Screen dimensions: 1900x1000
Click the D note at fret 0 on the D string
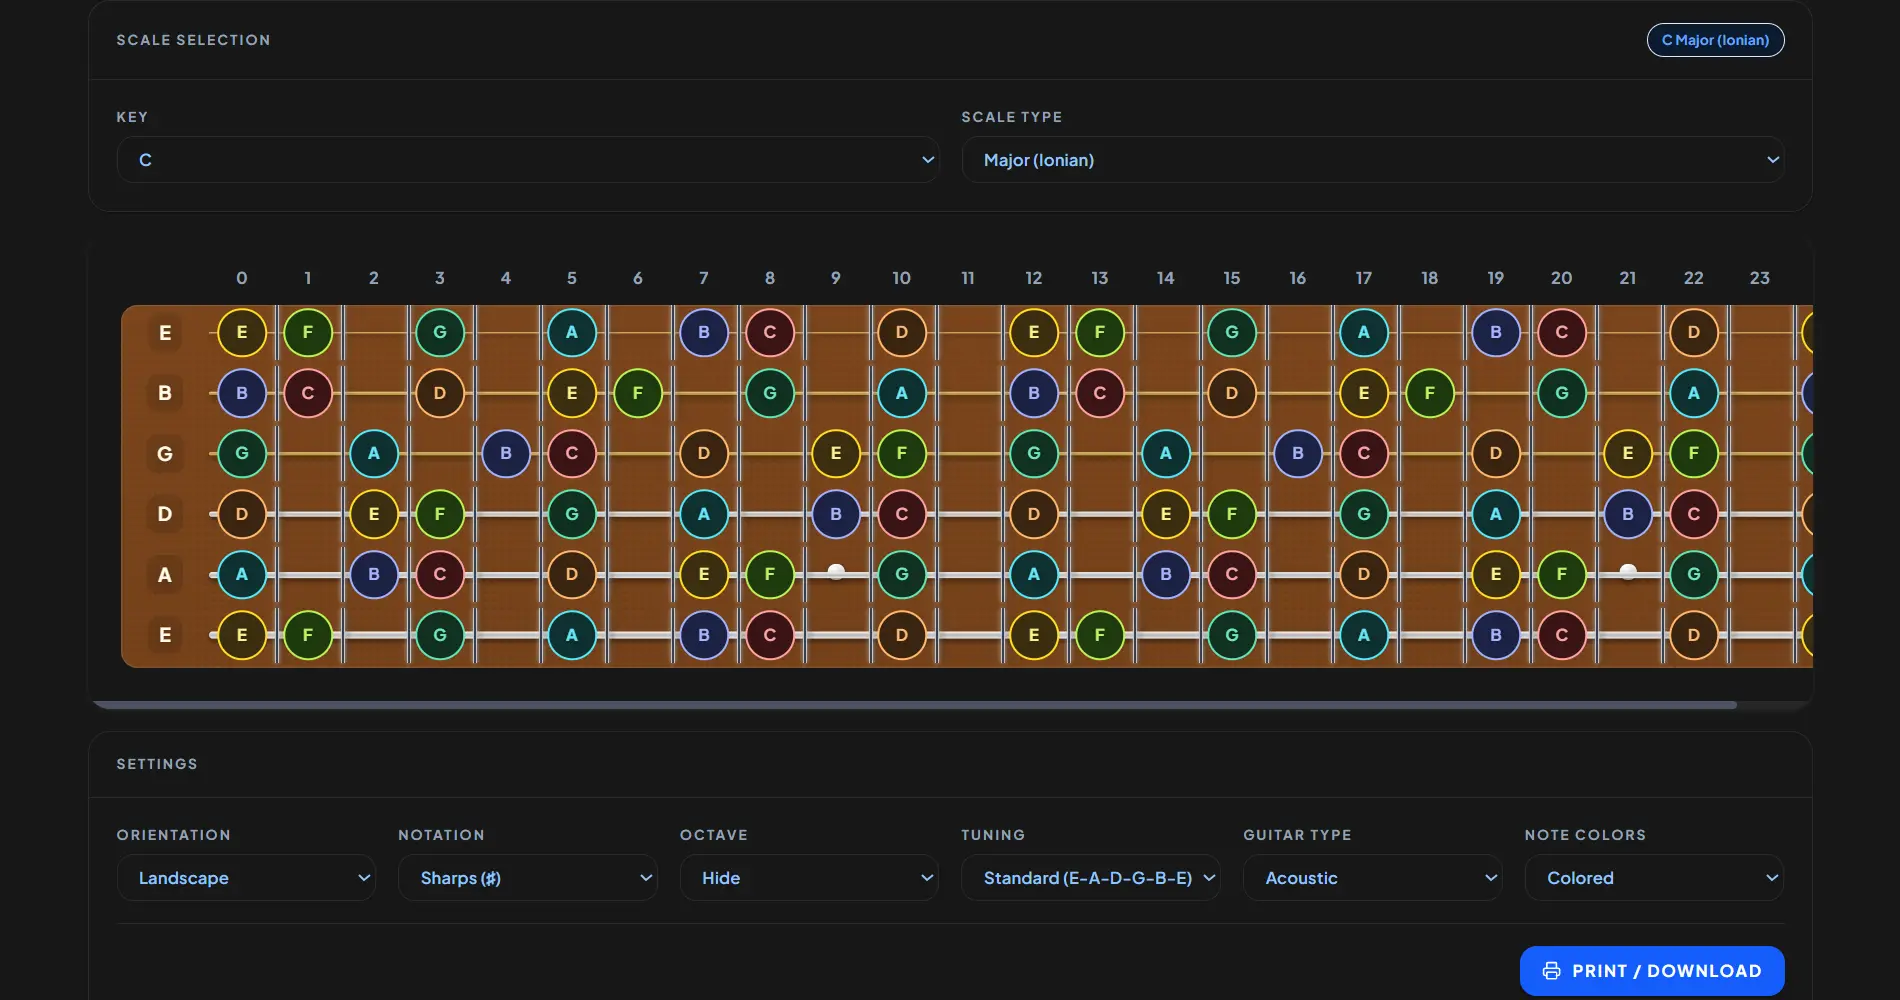242,514
